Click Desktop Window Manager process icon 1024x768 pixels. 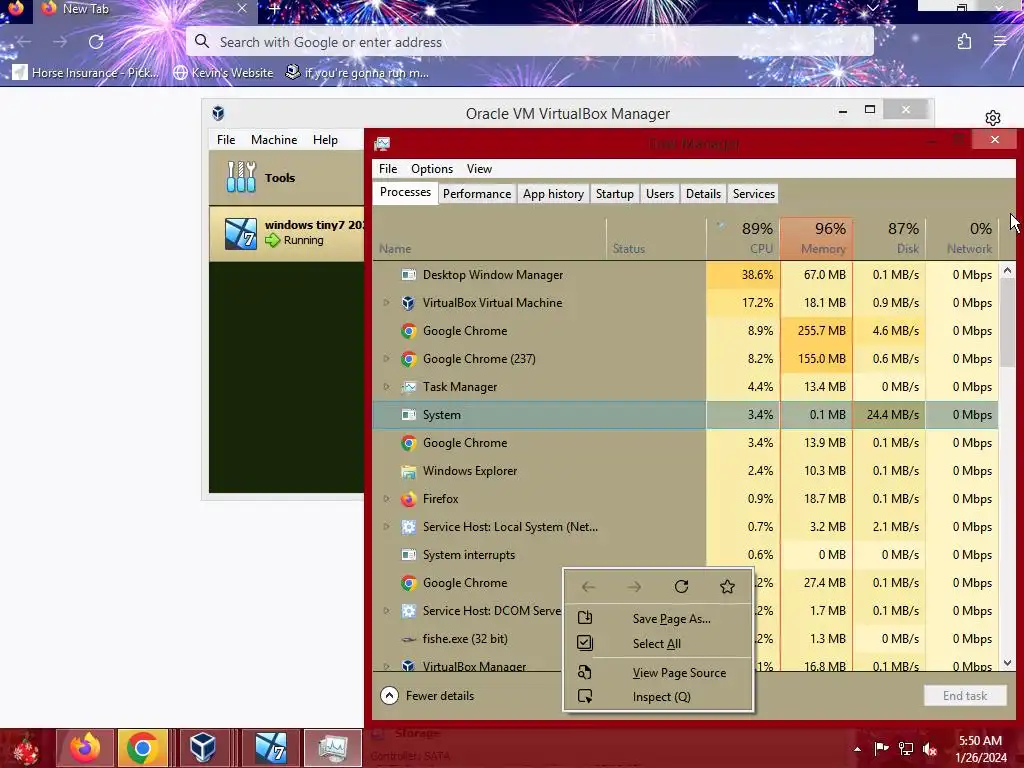(x=409, y=275)
